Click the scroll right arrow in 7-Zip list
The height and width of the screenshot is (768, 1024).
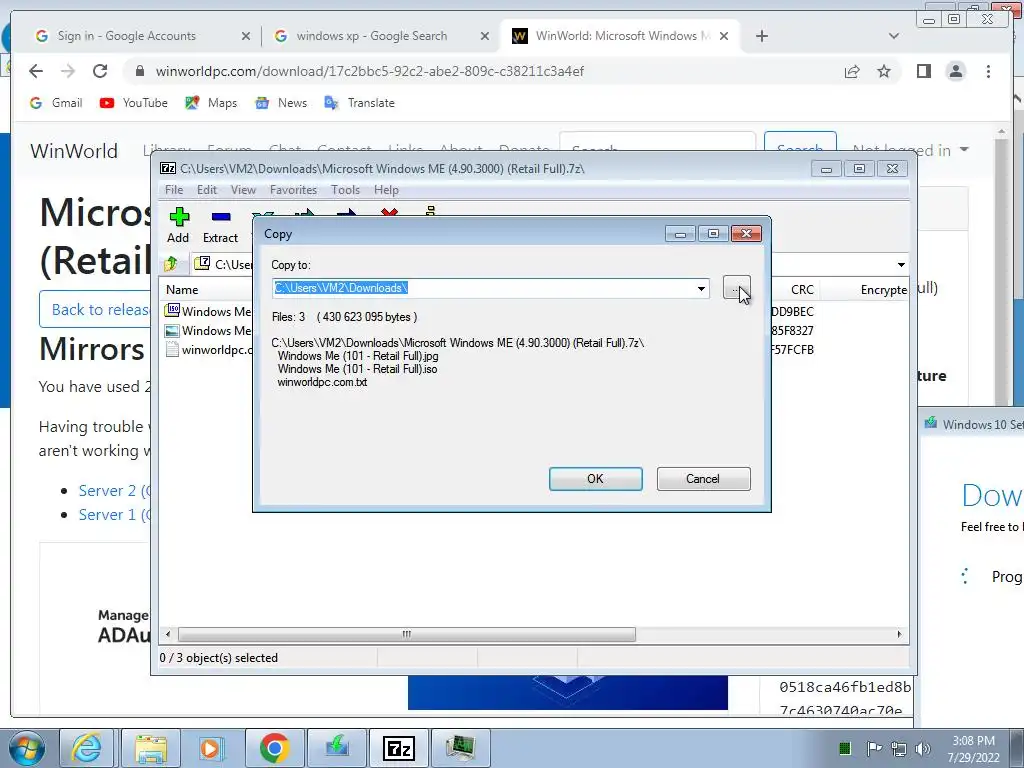coord(899,634)
